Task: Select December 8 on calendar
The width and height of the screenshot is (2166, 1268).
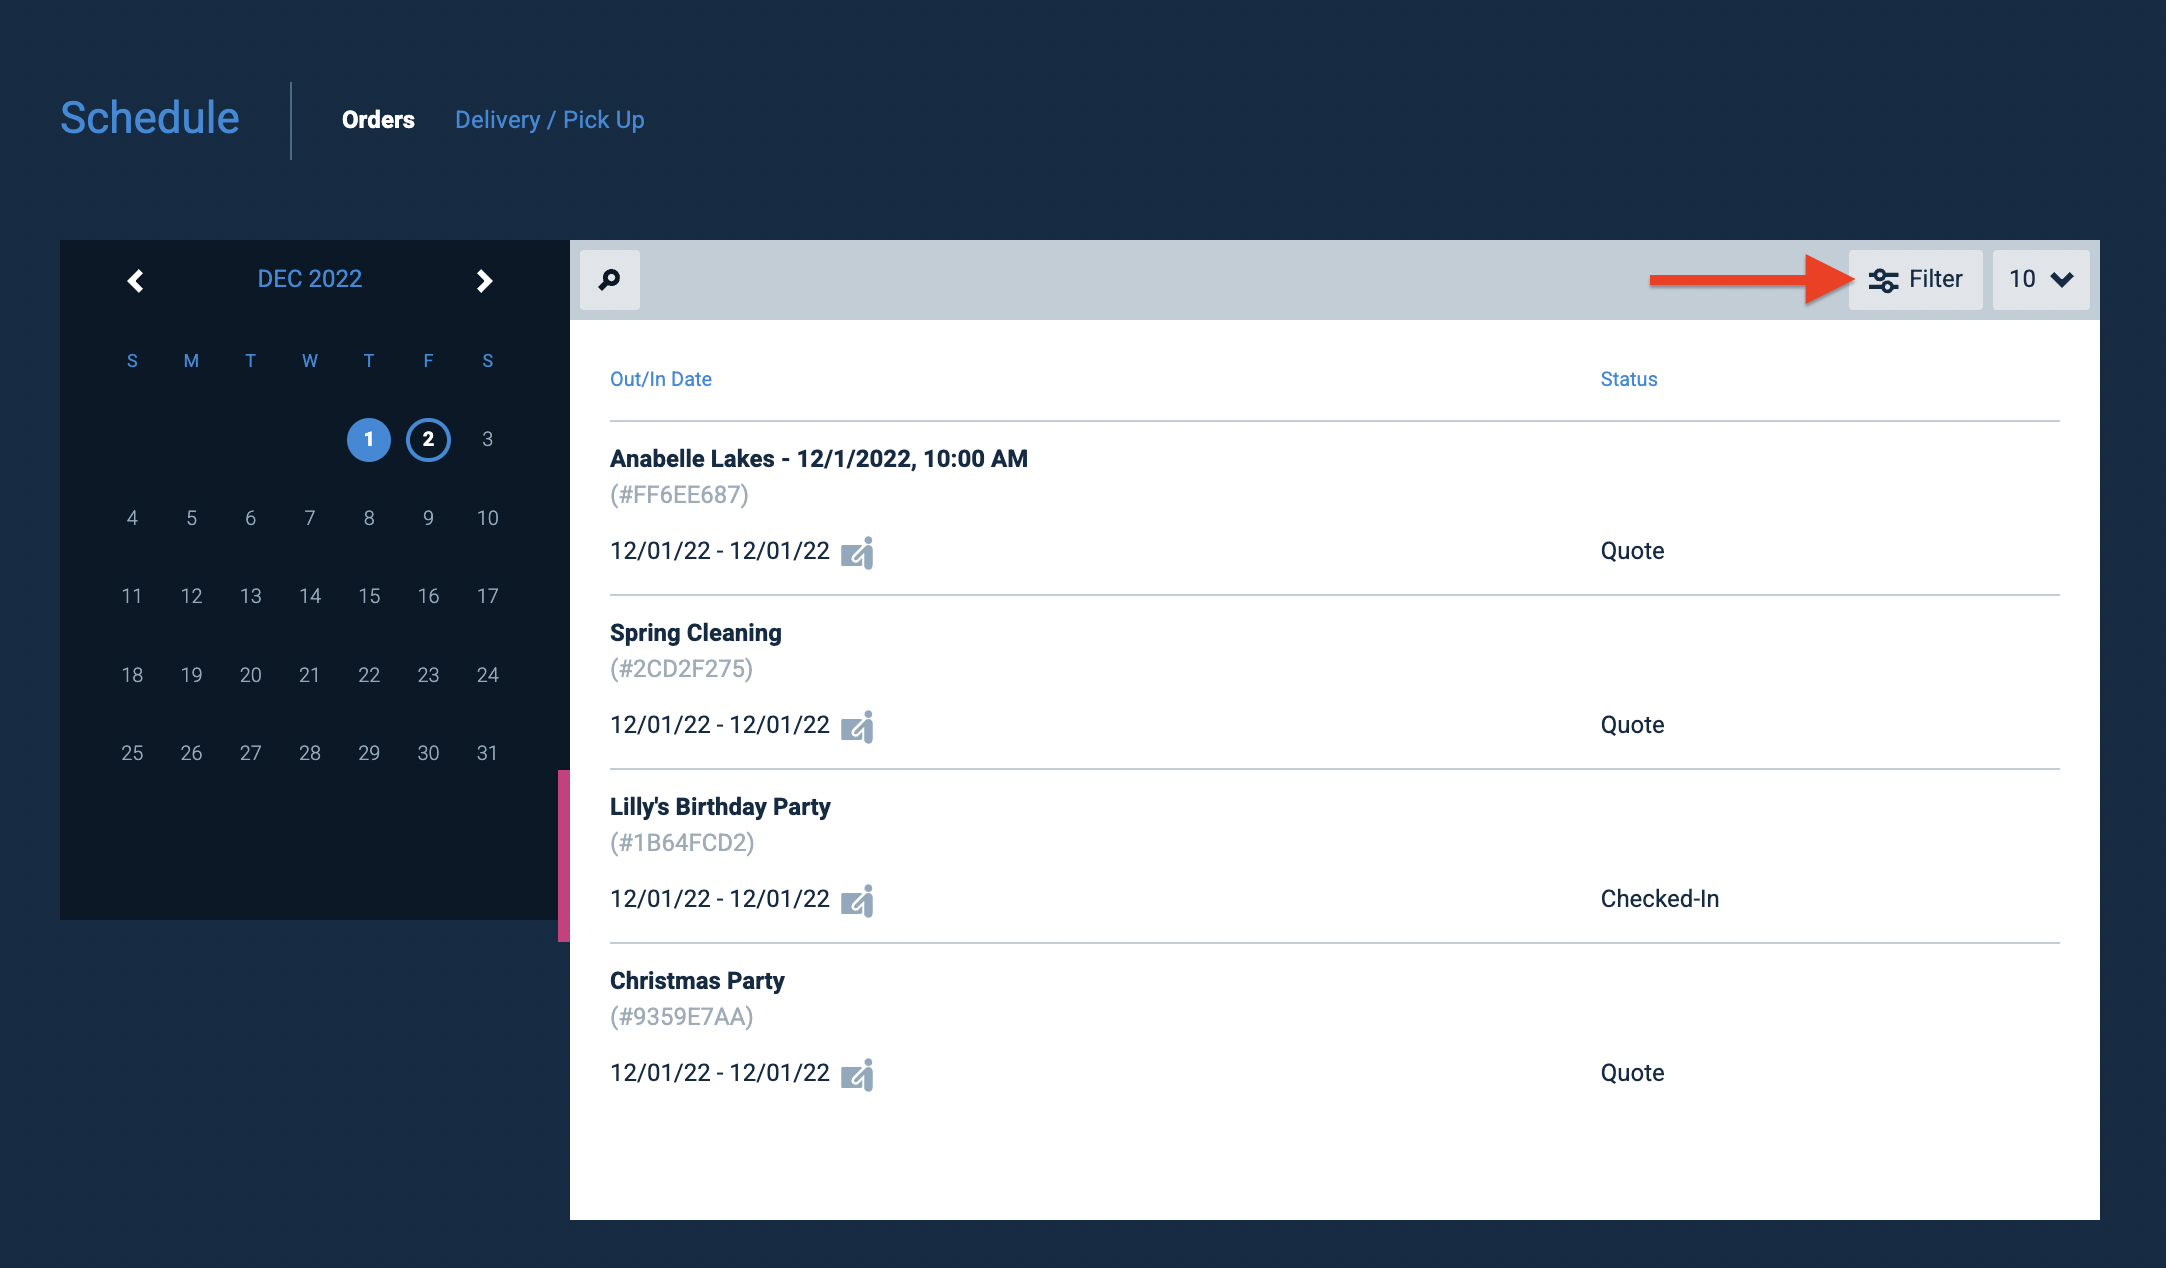Action: tap(369, 518)
